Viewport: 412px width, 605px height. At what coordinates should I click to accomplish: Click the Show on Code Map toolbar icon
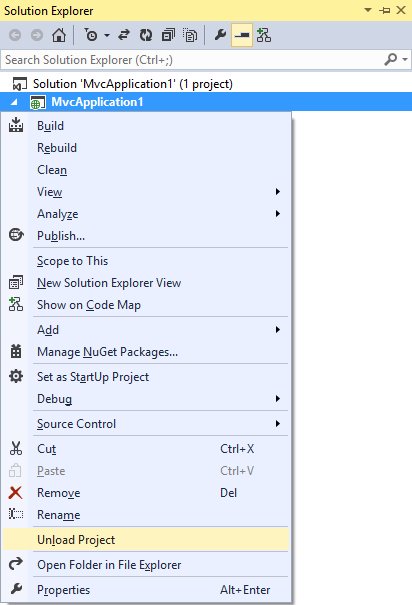pos(264,35)
